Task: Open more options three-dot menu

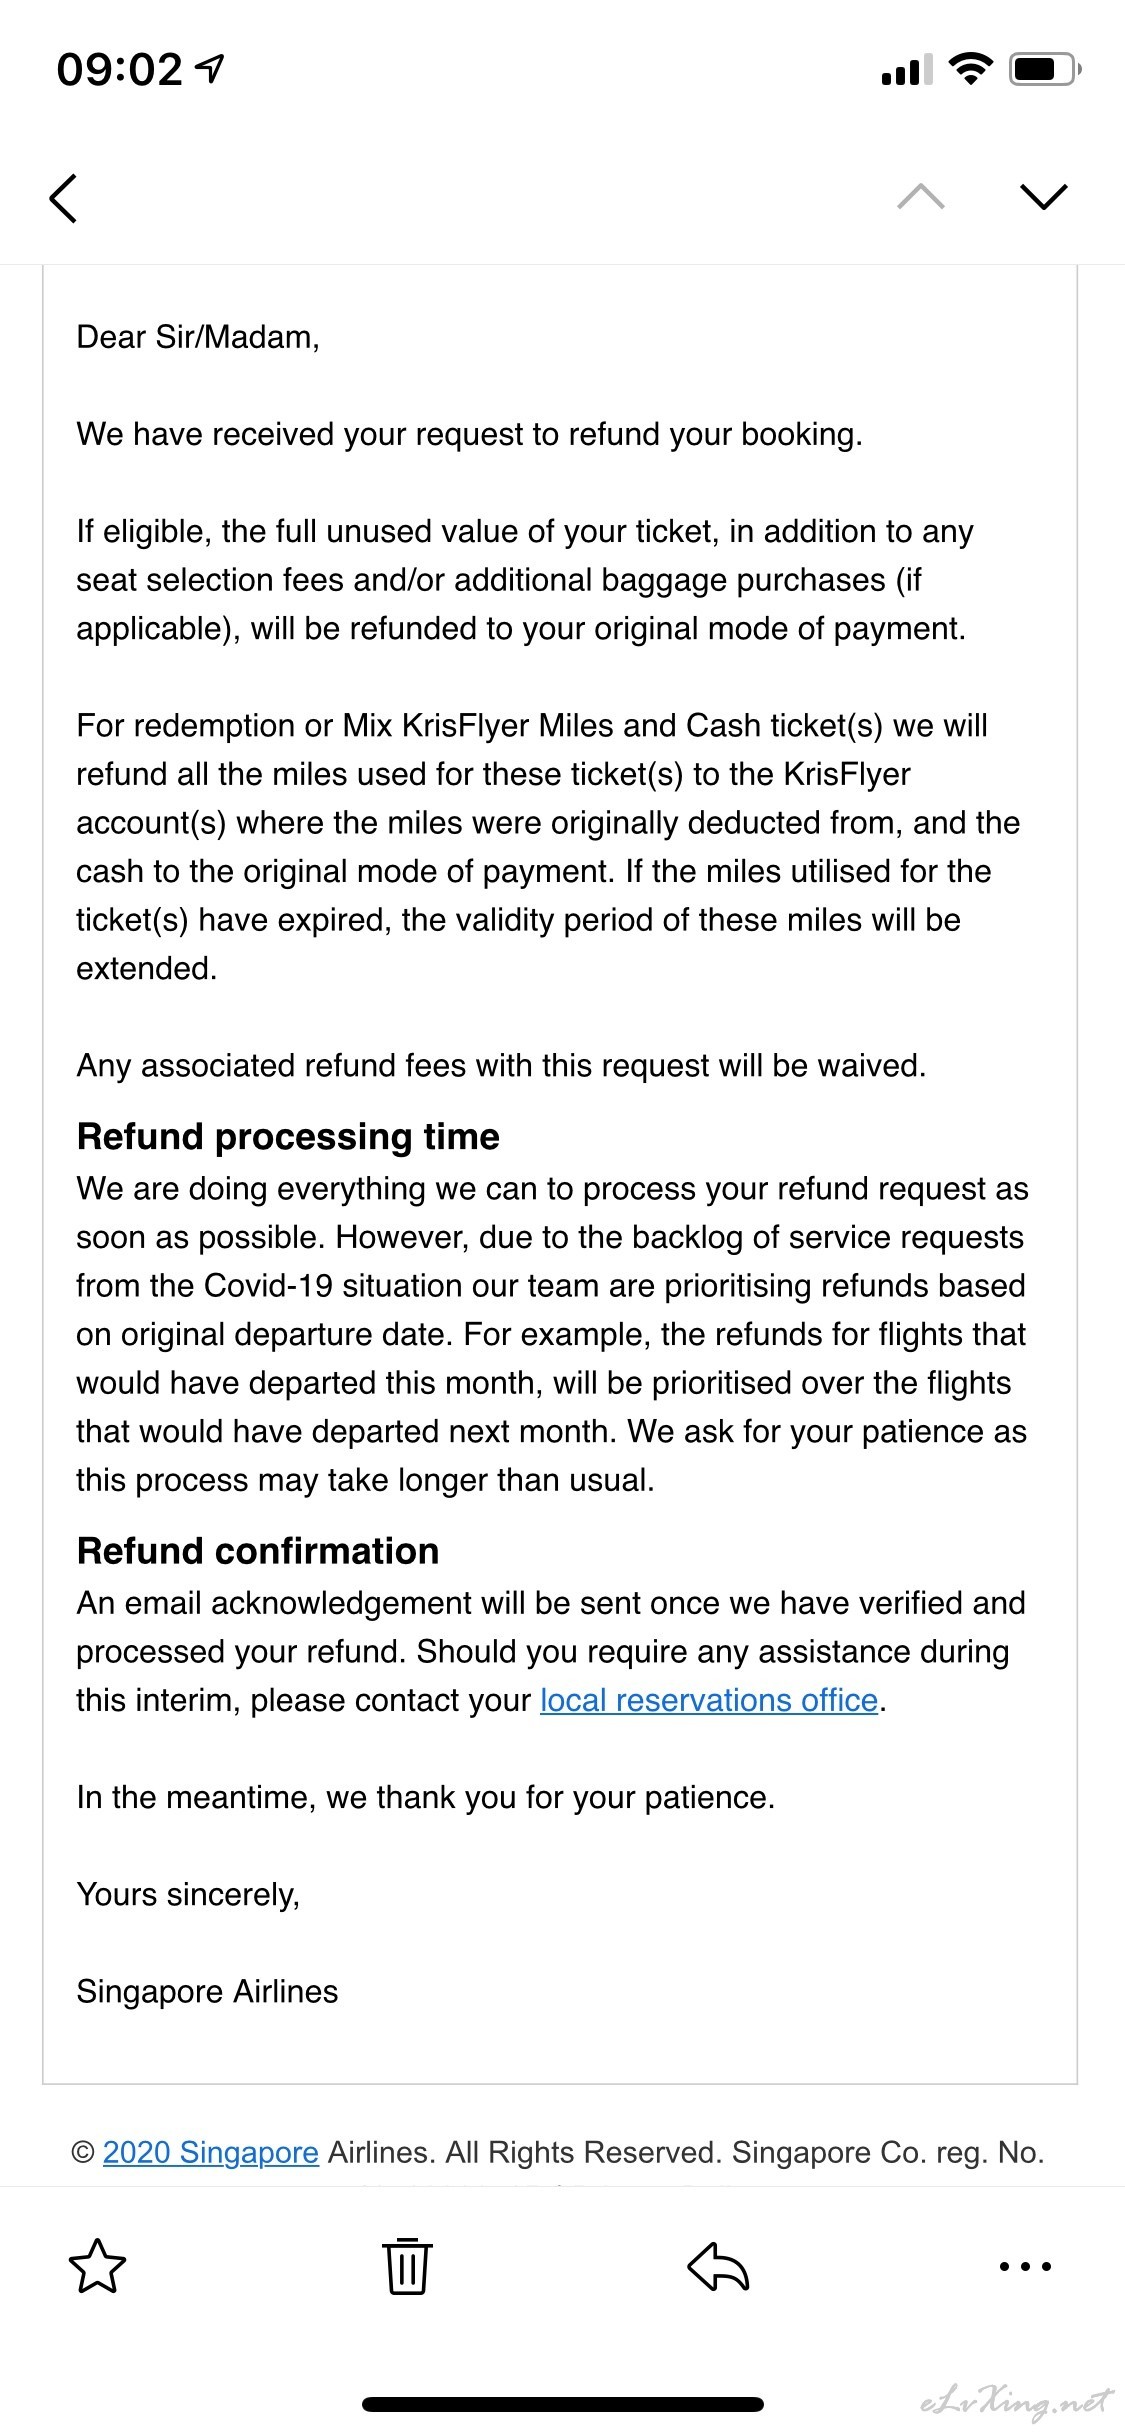Action: (x=1026, y=2266)
